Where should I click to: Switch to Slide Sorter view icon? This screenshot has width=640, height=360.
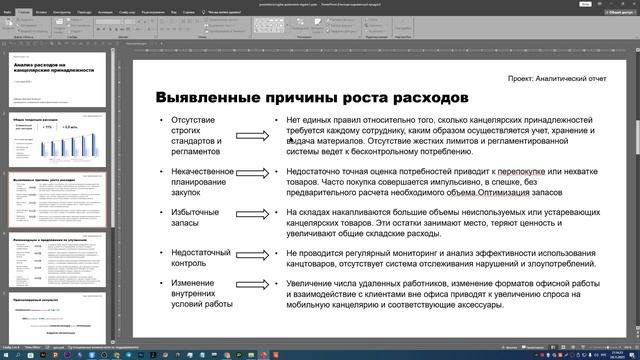563,347
